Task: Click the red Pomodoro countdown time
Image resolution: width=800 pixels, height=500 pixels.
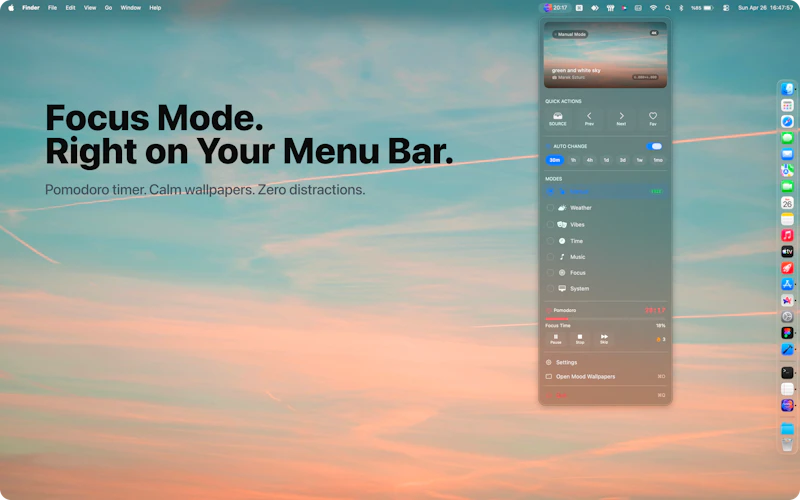Action: 655,310
